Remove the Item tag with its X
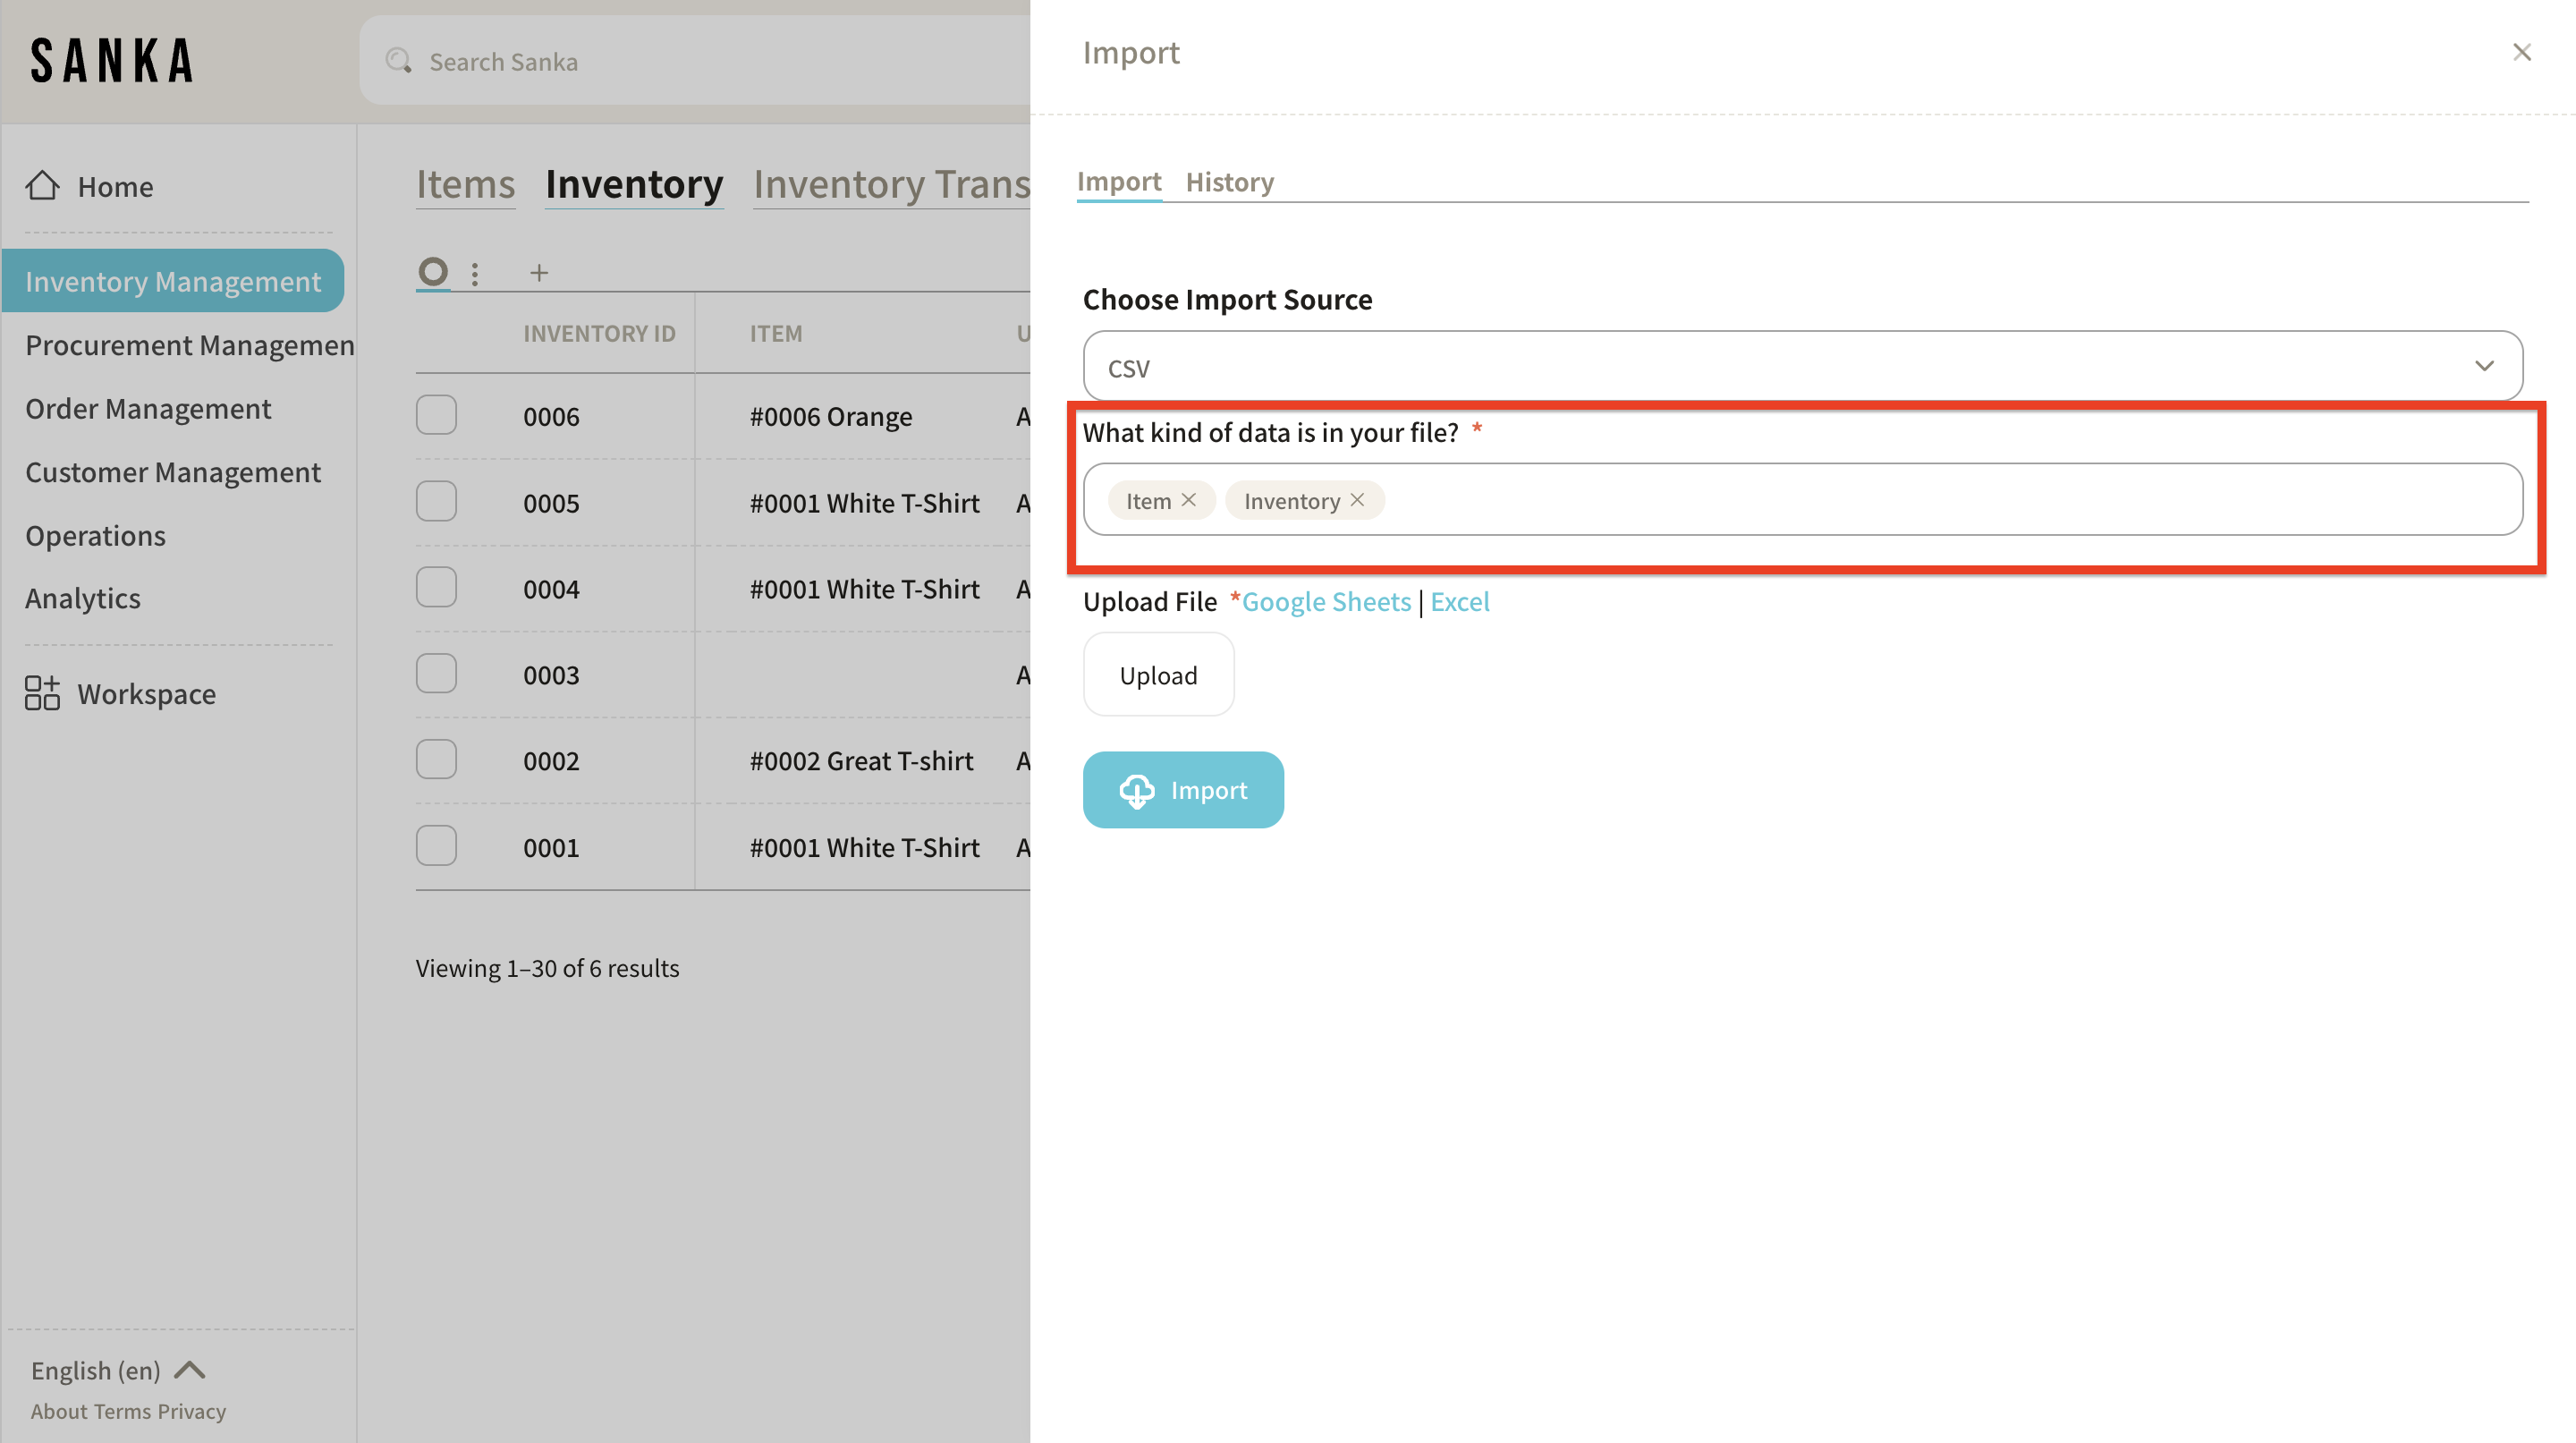The image size is (2576, 1443). 1188,500
